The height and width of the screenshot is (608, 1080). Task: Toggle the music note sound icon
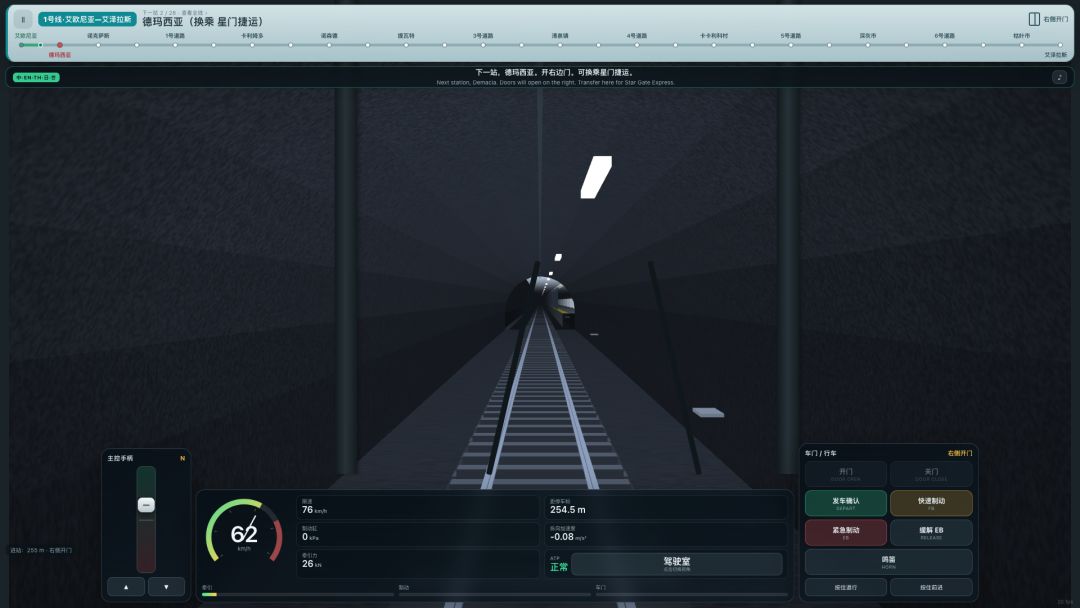[x=1059, y=77]
